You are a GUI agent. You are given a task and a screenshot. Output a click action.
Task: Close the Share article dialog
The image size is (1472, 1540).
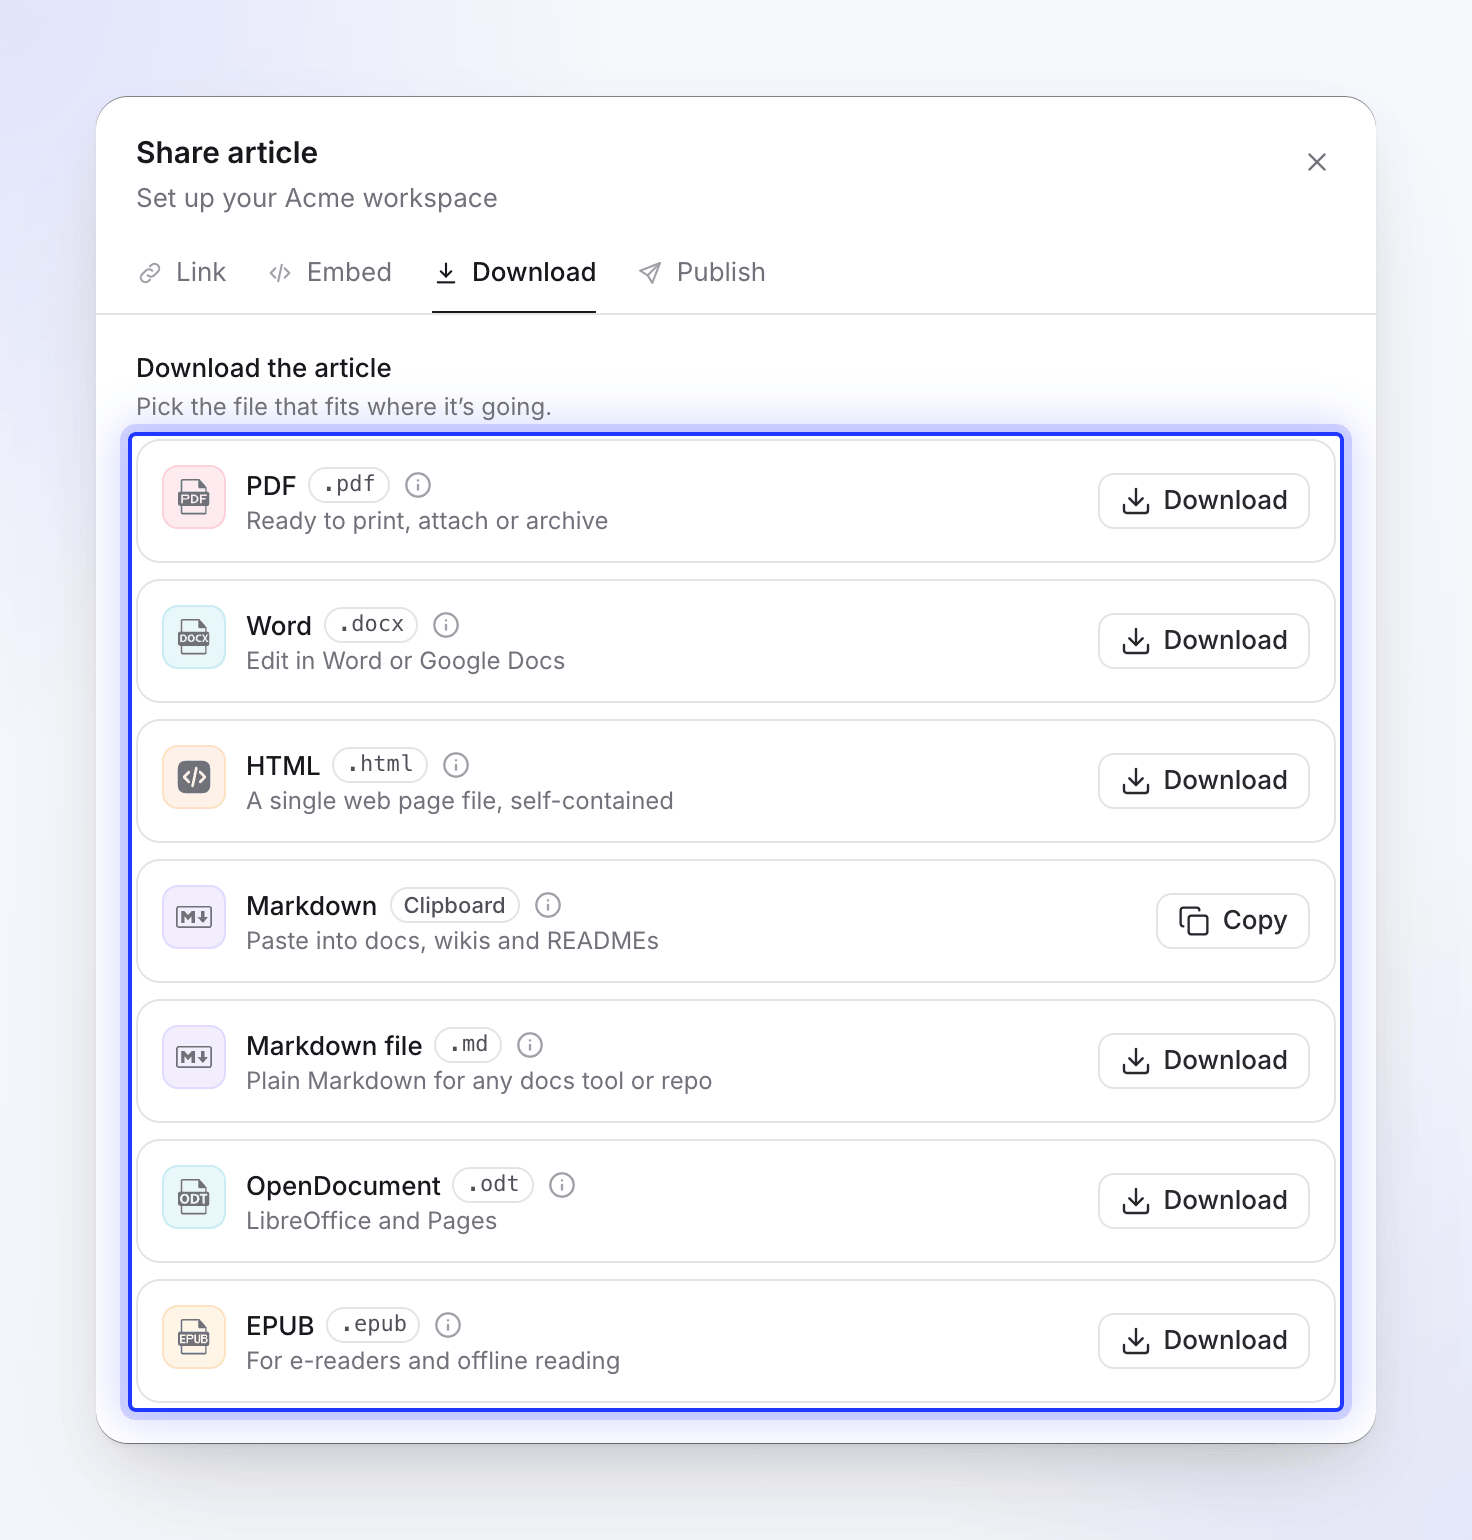1317,162
